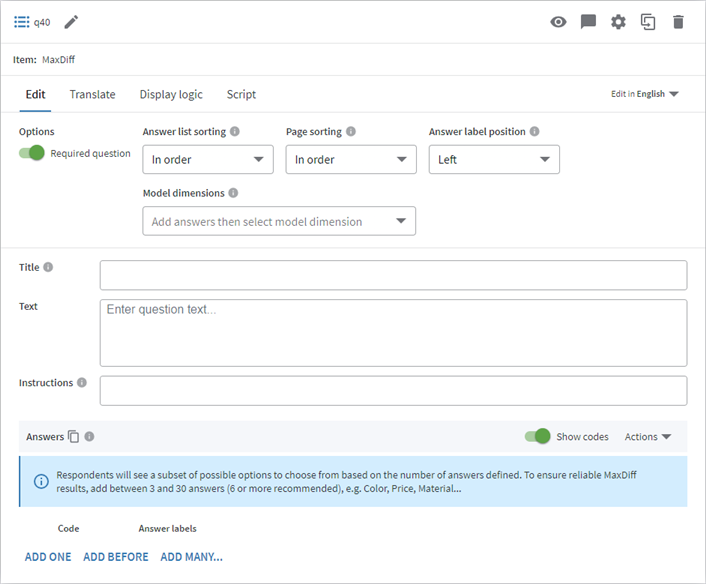Open the Answer label position dropdown

tap(494, 159)
